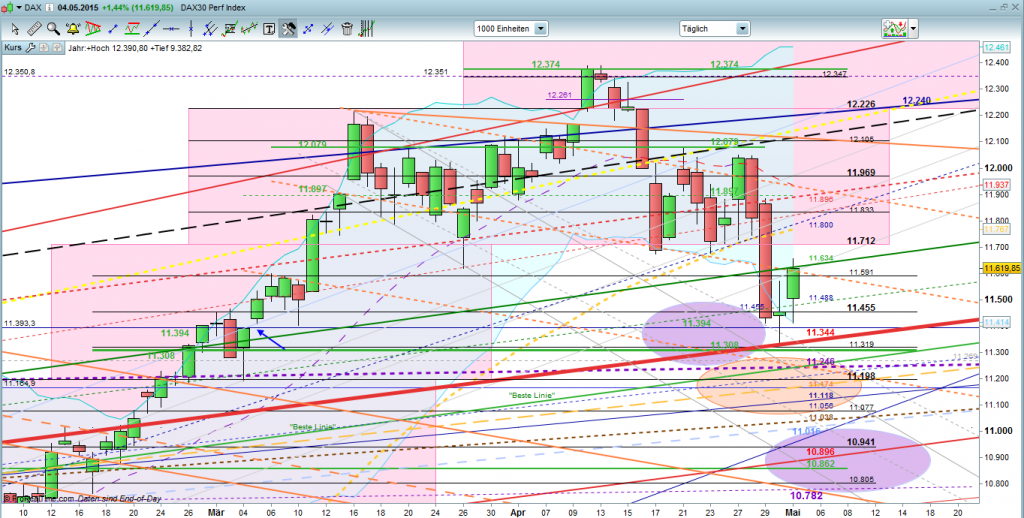The width and height of the screenshot is (1024, 518).
Task: Open the Täglich timeframe dropdown
Action: [714, 29]
